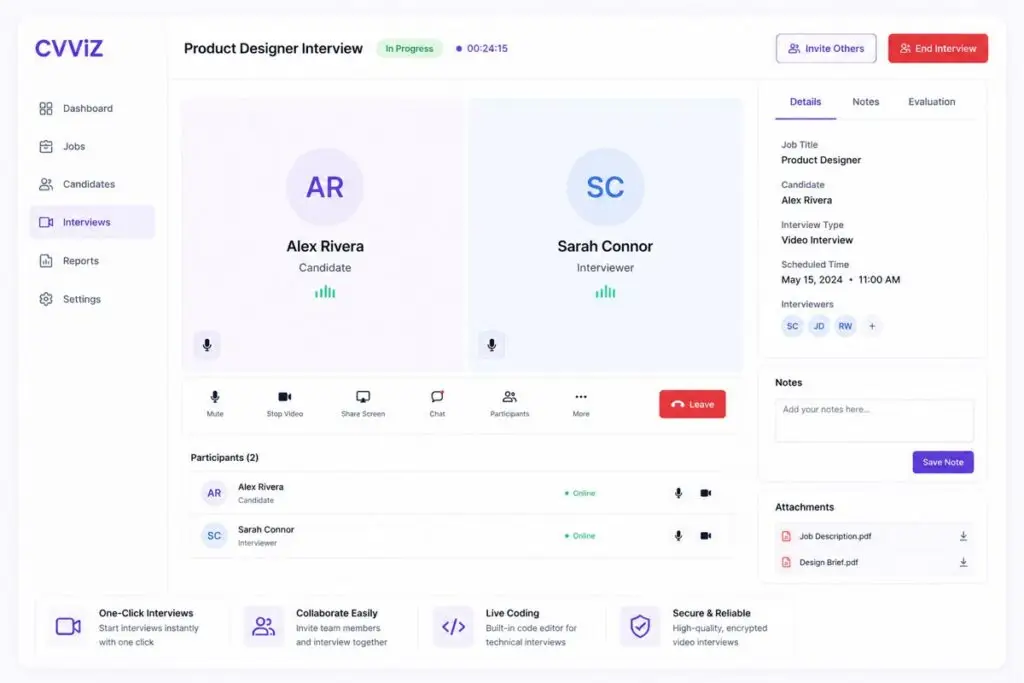Click the red Leave button
The height and width of the screenshot is (683, 1024).
click(692, 404)
